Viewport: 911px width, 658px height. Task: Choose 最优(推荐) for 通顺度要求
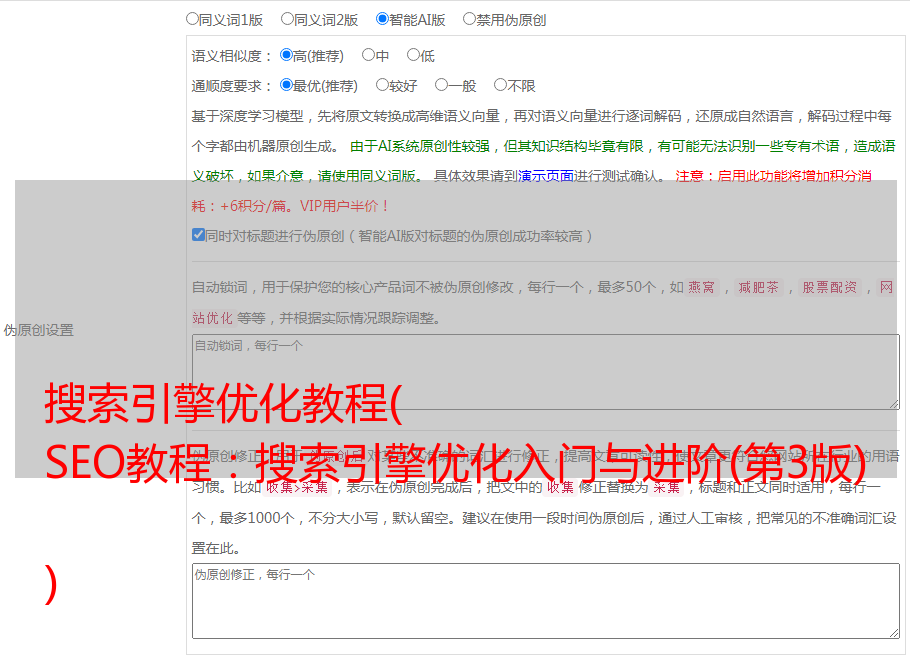tap(286, 85)
